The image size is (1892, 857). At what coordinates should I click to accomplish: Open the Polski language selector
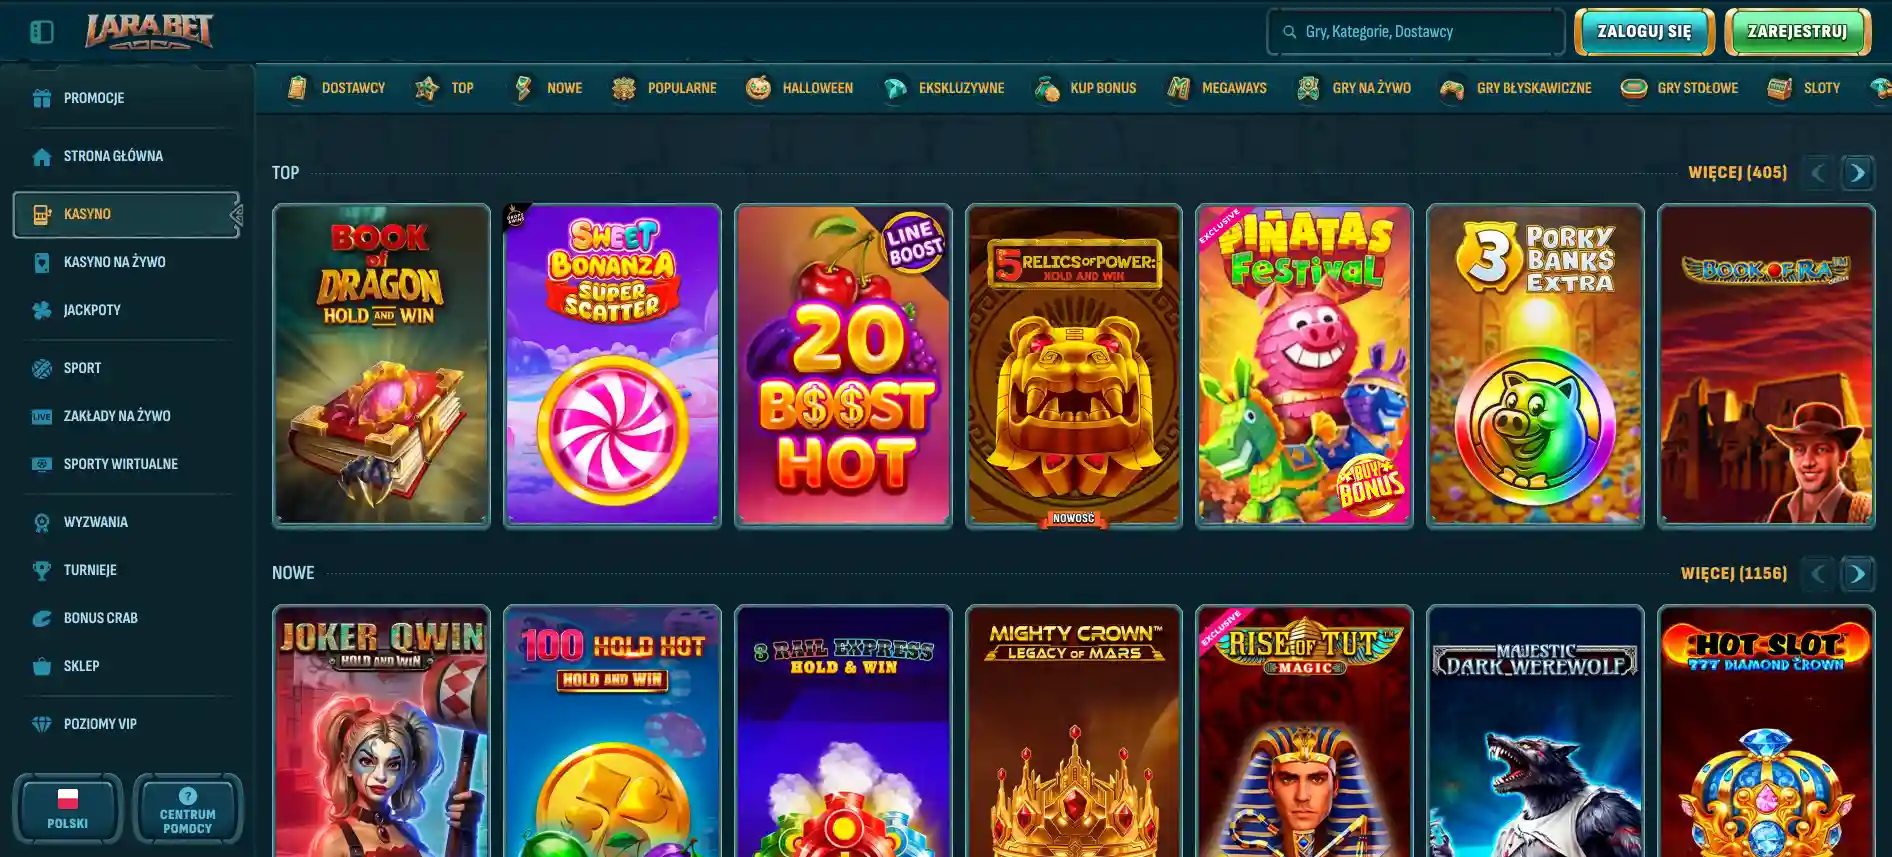tap(68, 808)
